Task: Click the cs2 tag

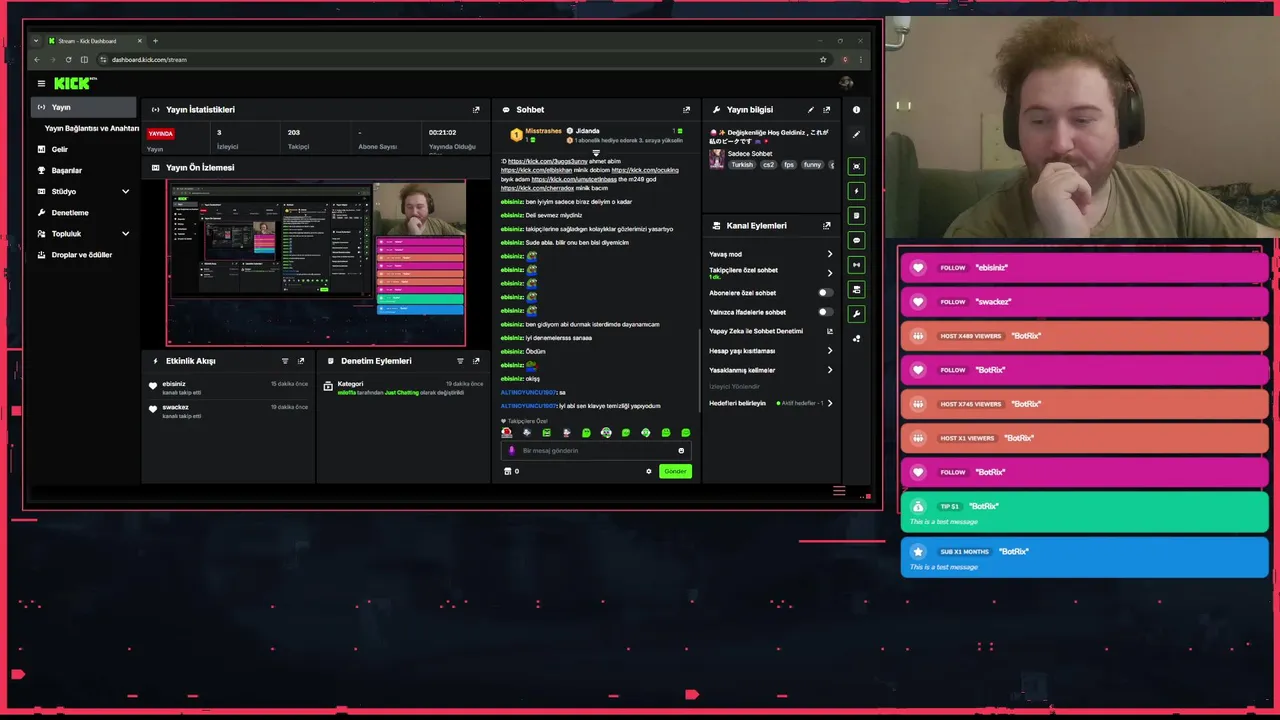Action: click(x=769, y=165)
